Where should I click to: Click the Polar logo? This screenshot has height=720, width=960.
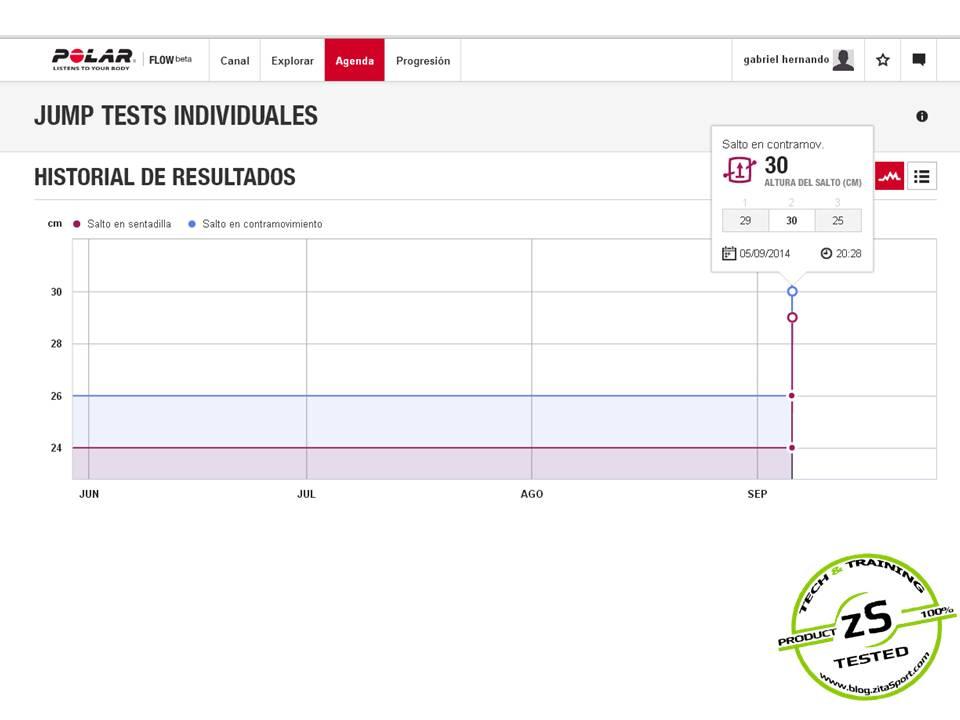[x=93, y=59]
